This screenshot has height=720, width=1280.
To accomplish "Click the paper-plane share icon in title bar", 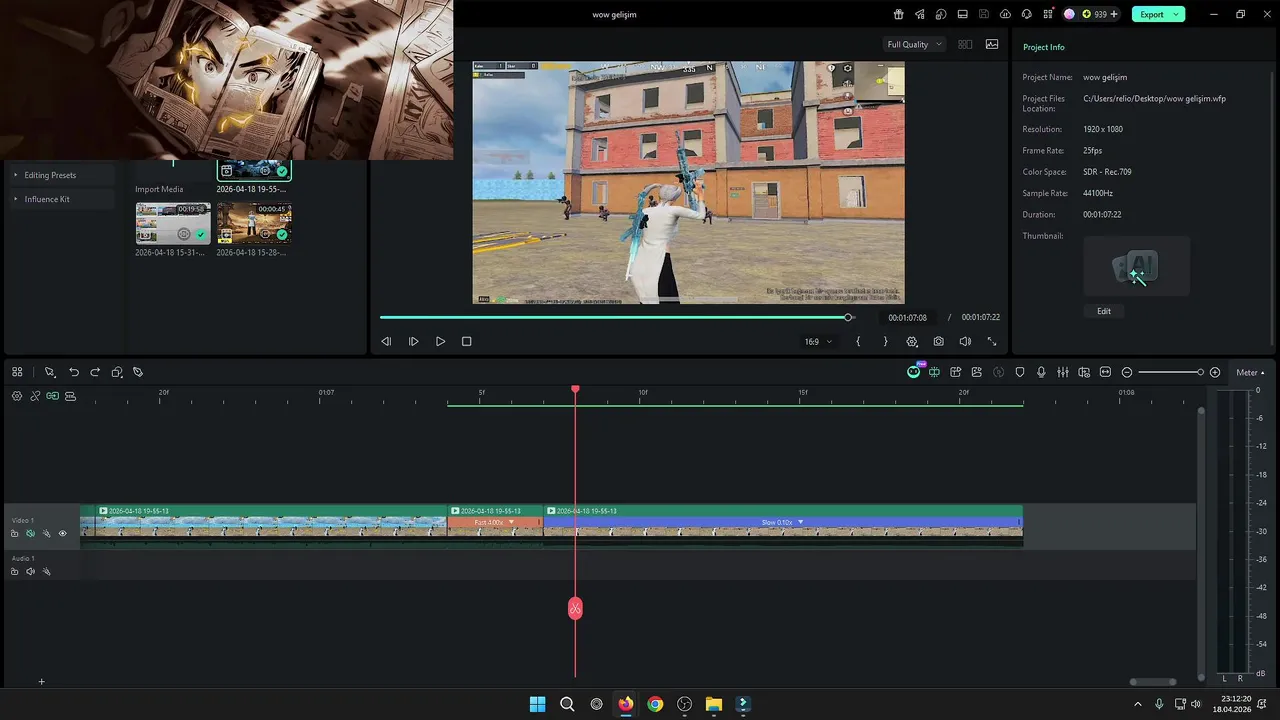I will [x=919, y=14].
